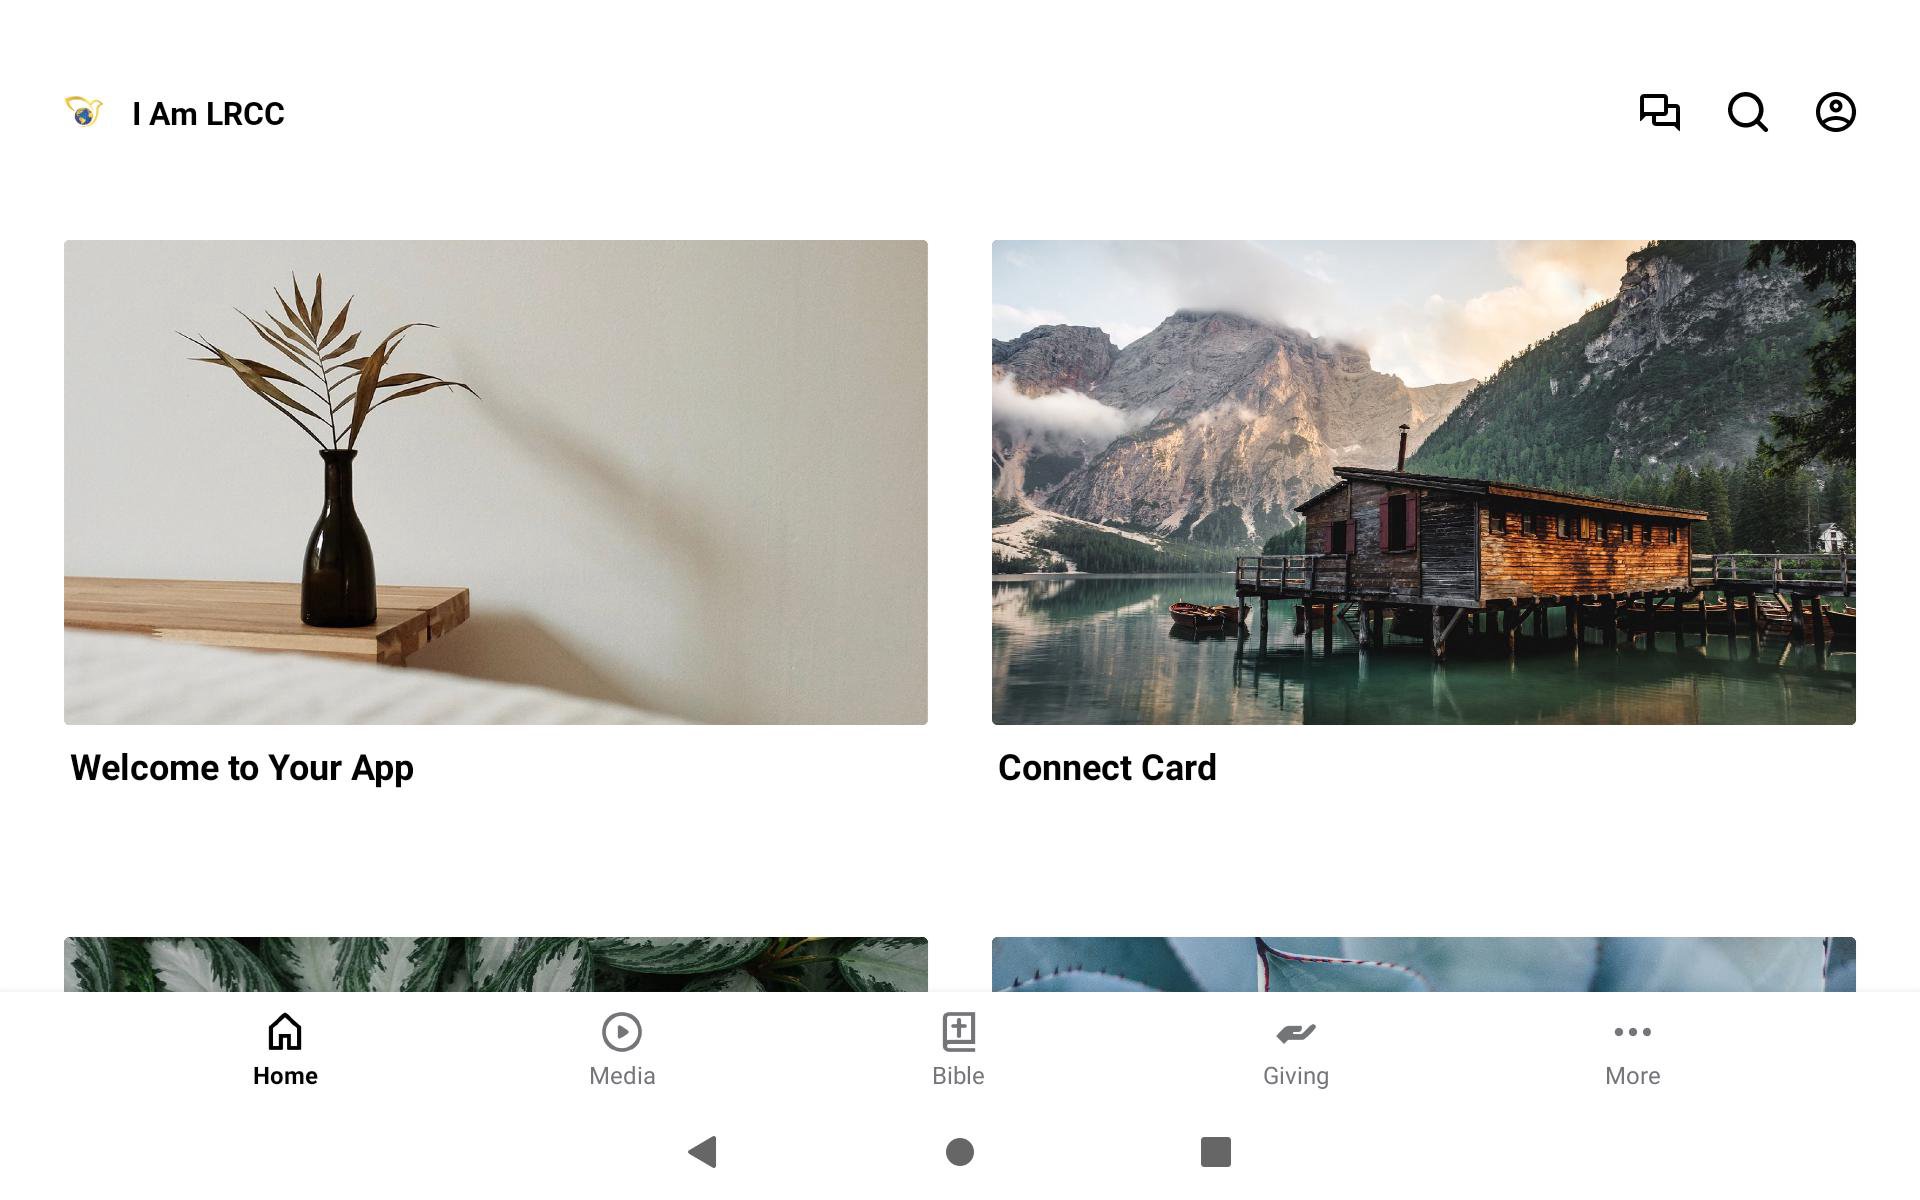
Task: Select the Giving tab label
Action: click(1296, 1076)
